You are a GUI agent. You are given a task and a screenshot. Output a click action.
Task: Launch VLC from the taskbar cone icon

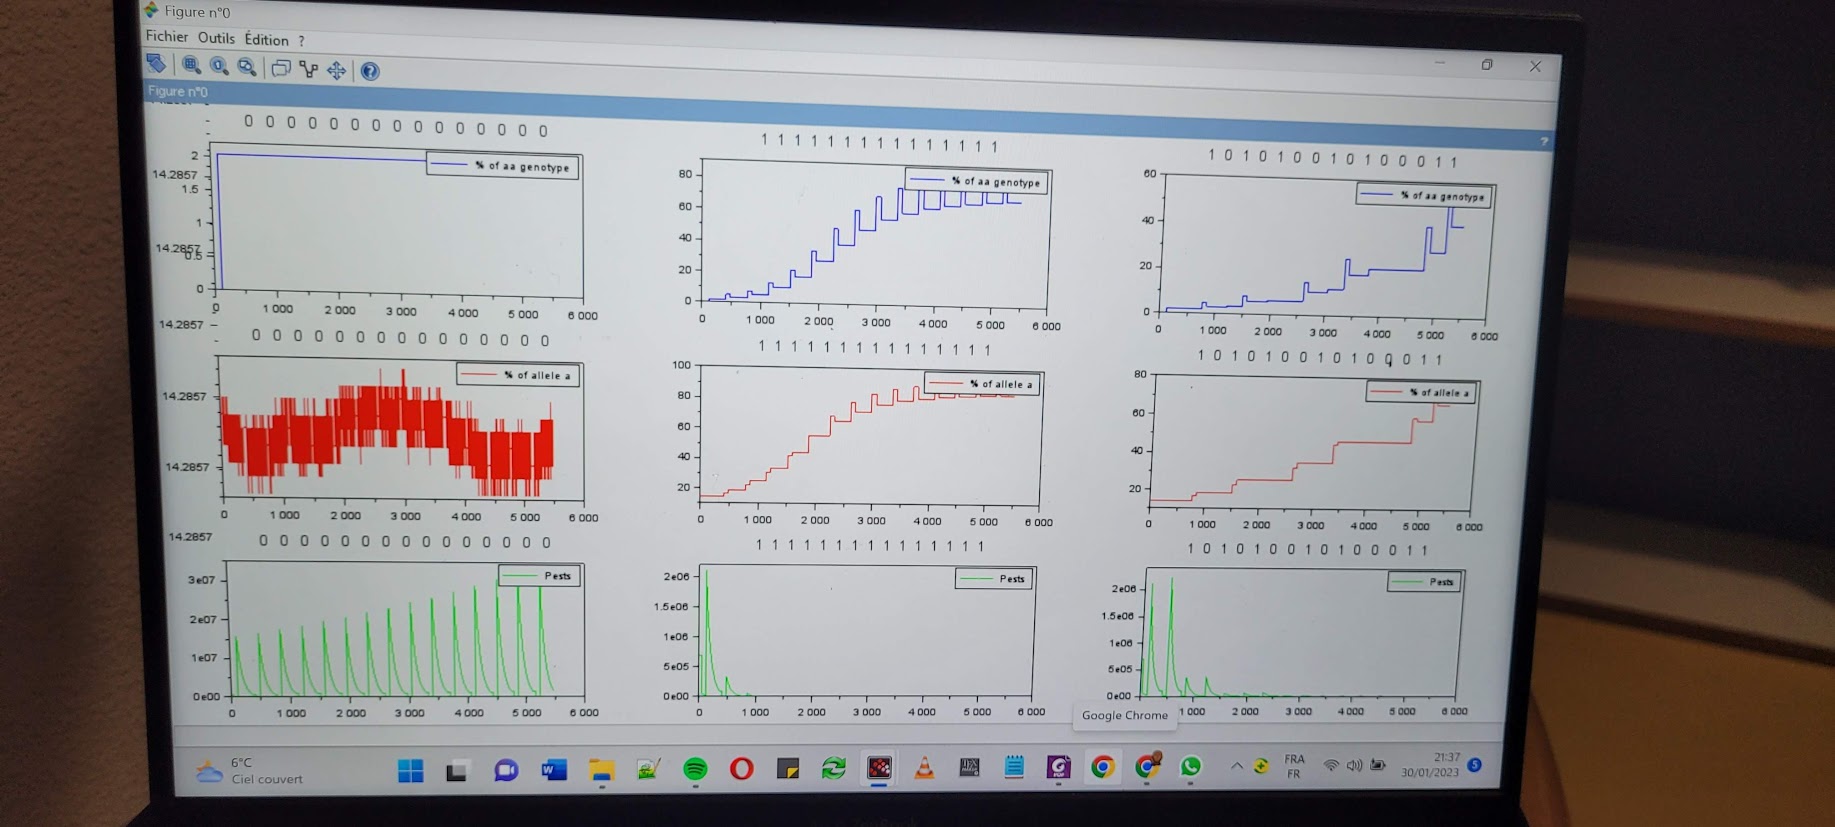click(x=925, y=768)
